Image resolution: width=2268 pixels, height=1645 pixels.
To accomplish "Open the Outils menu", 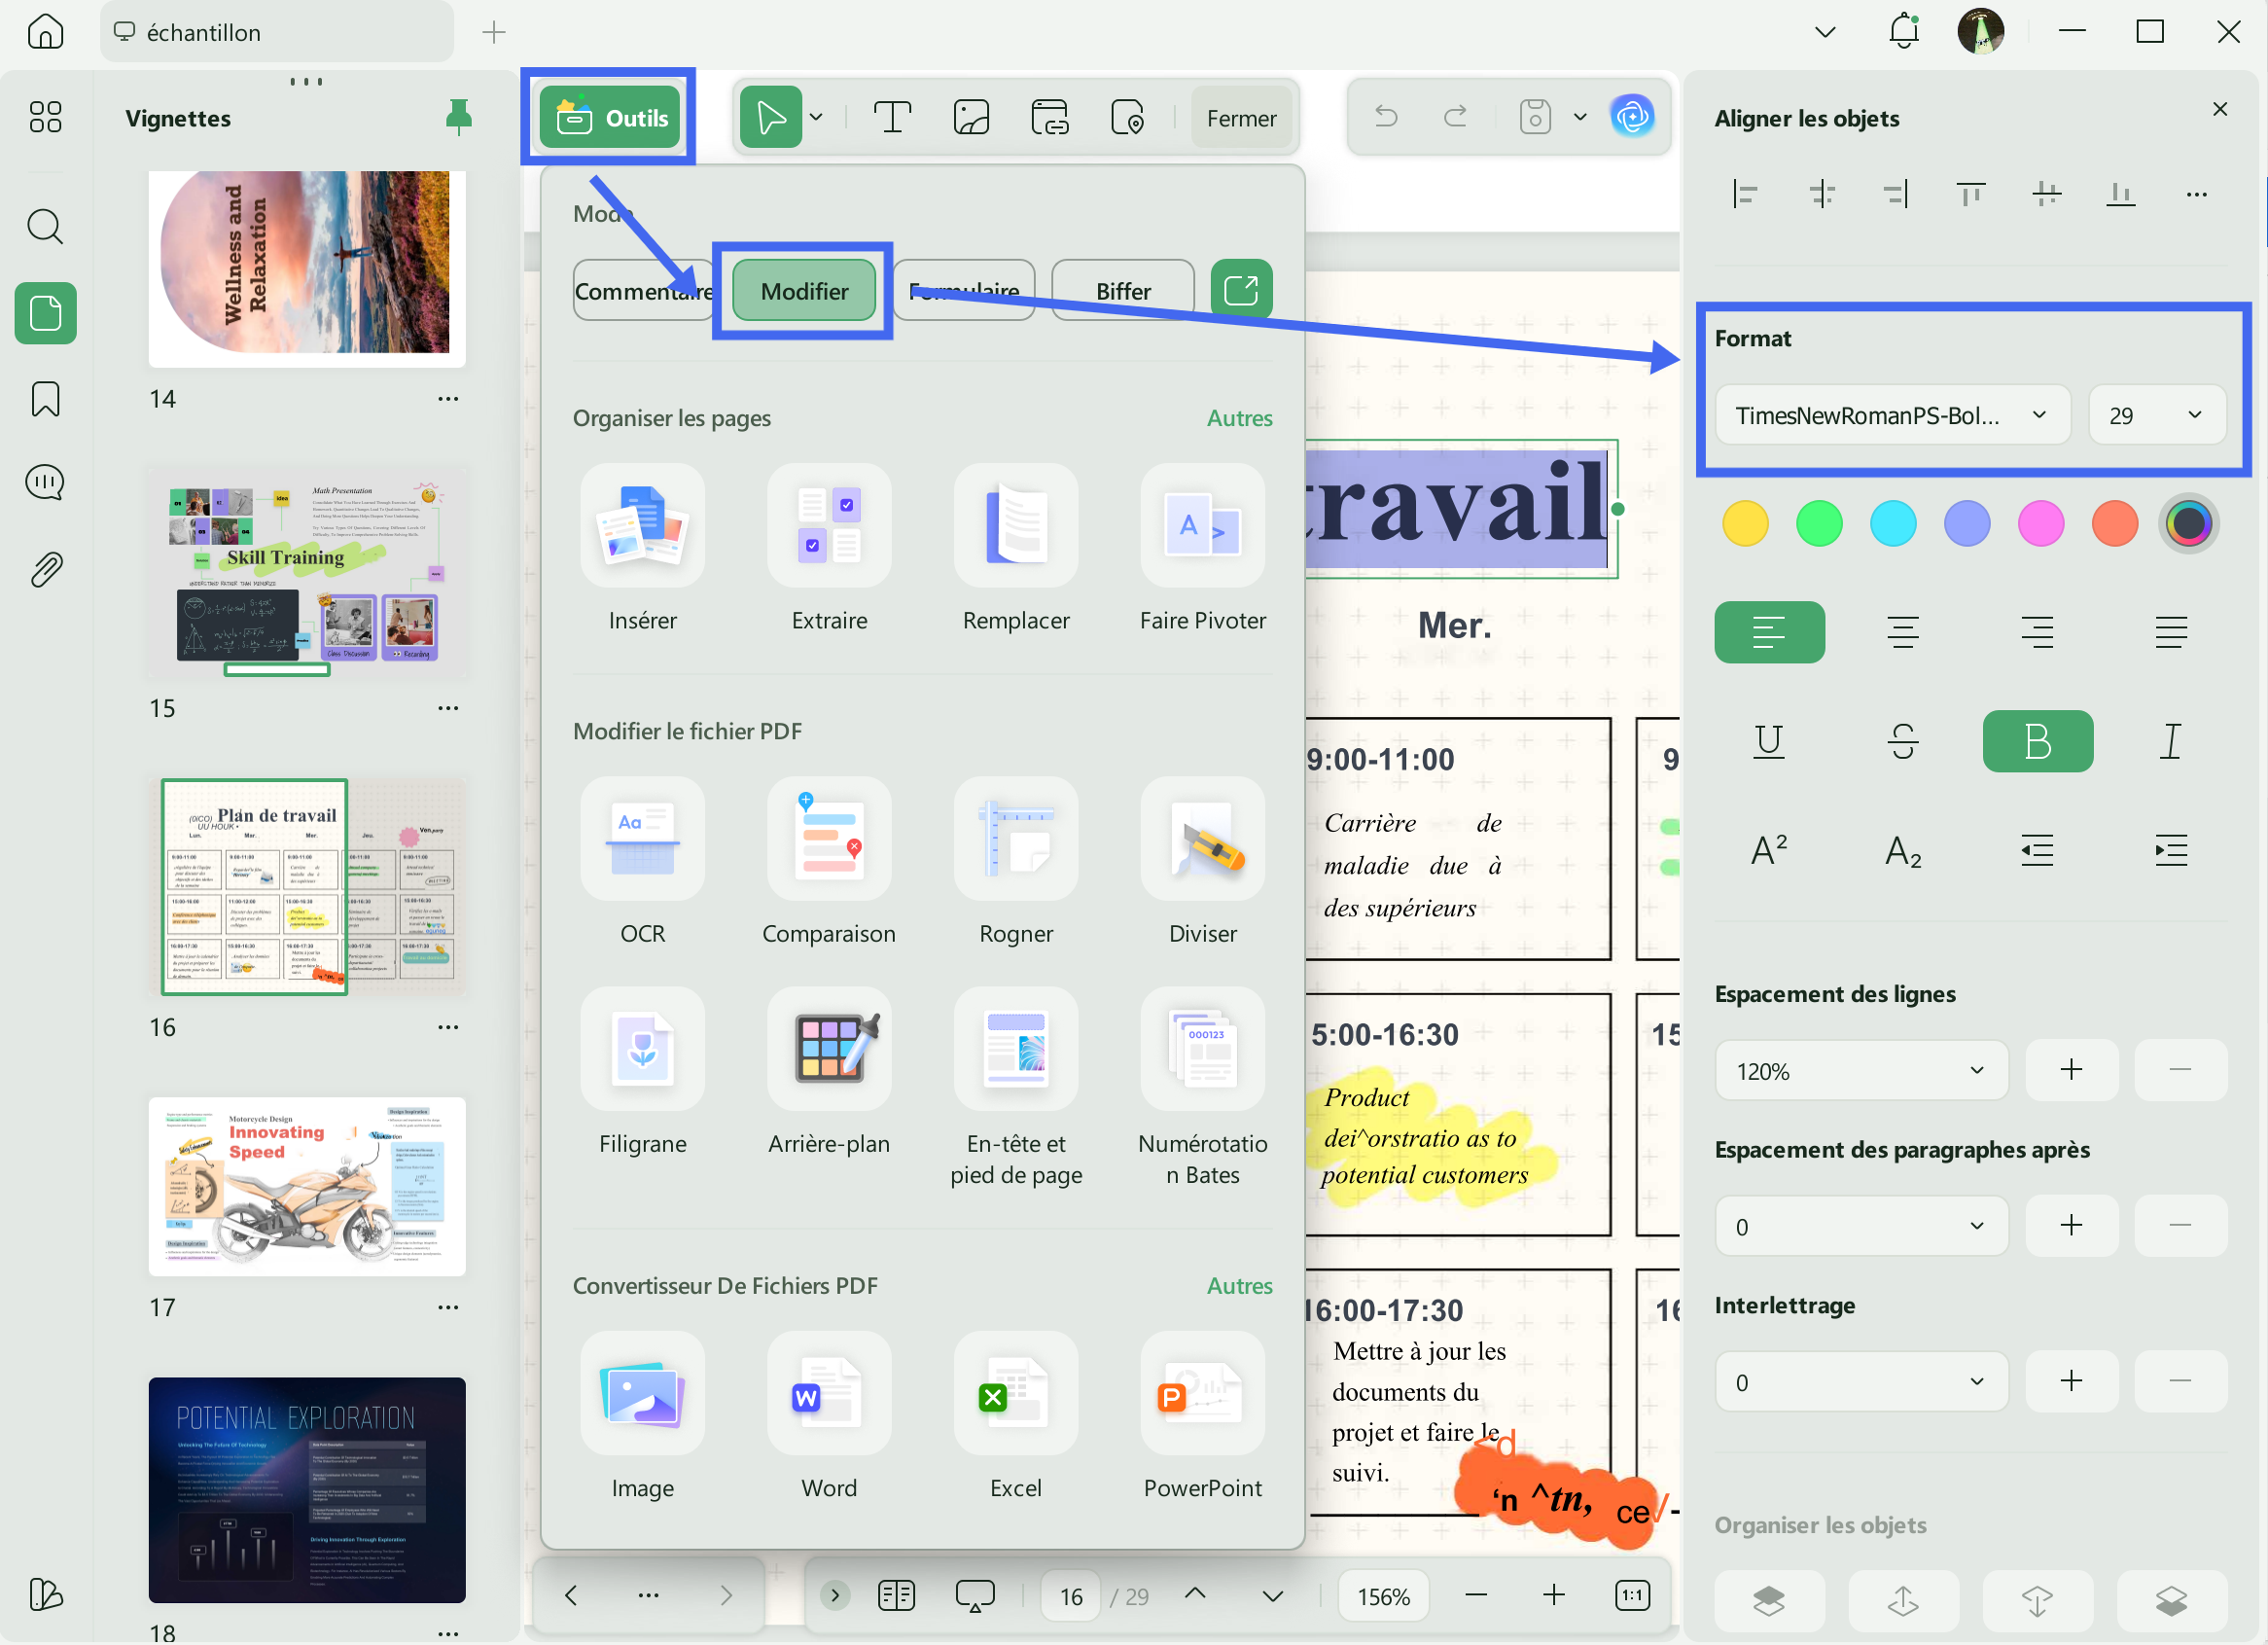I will tap(610, 118).
